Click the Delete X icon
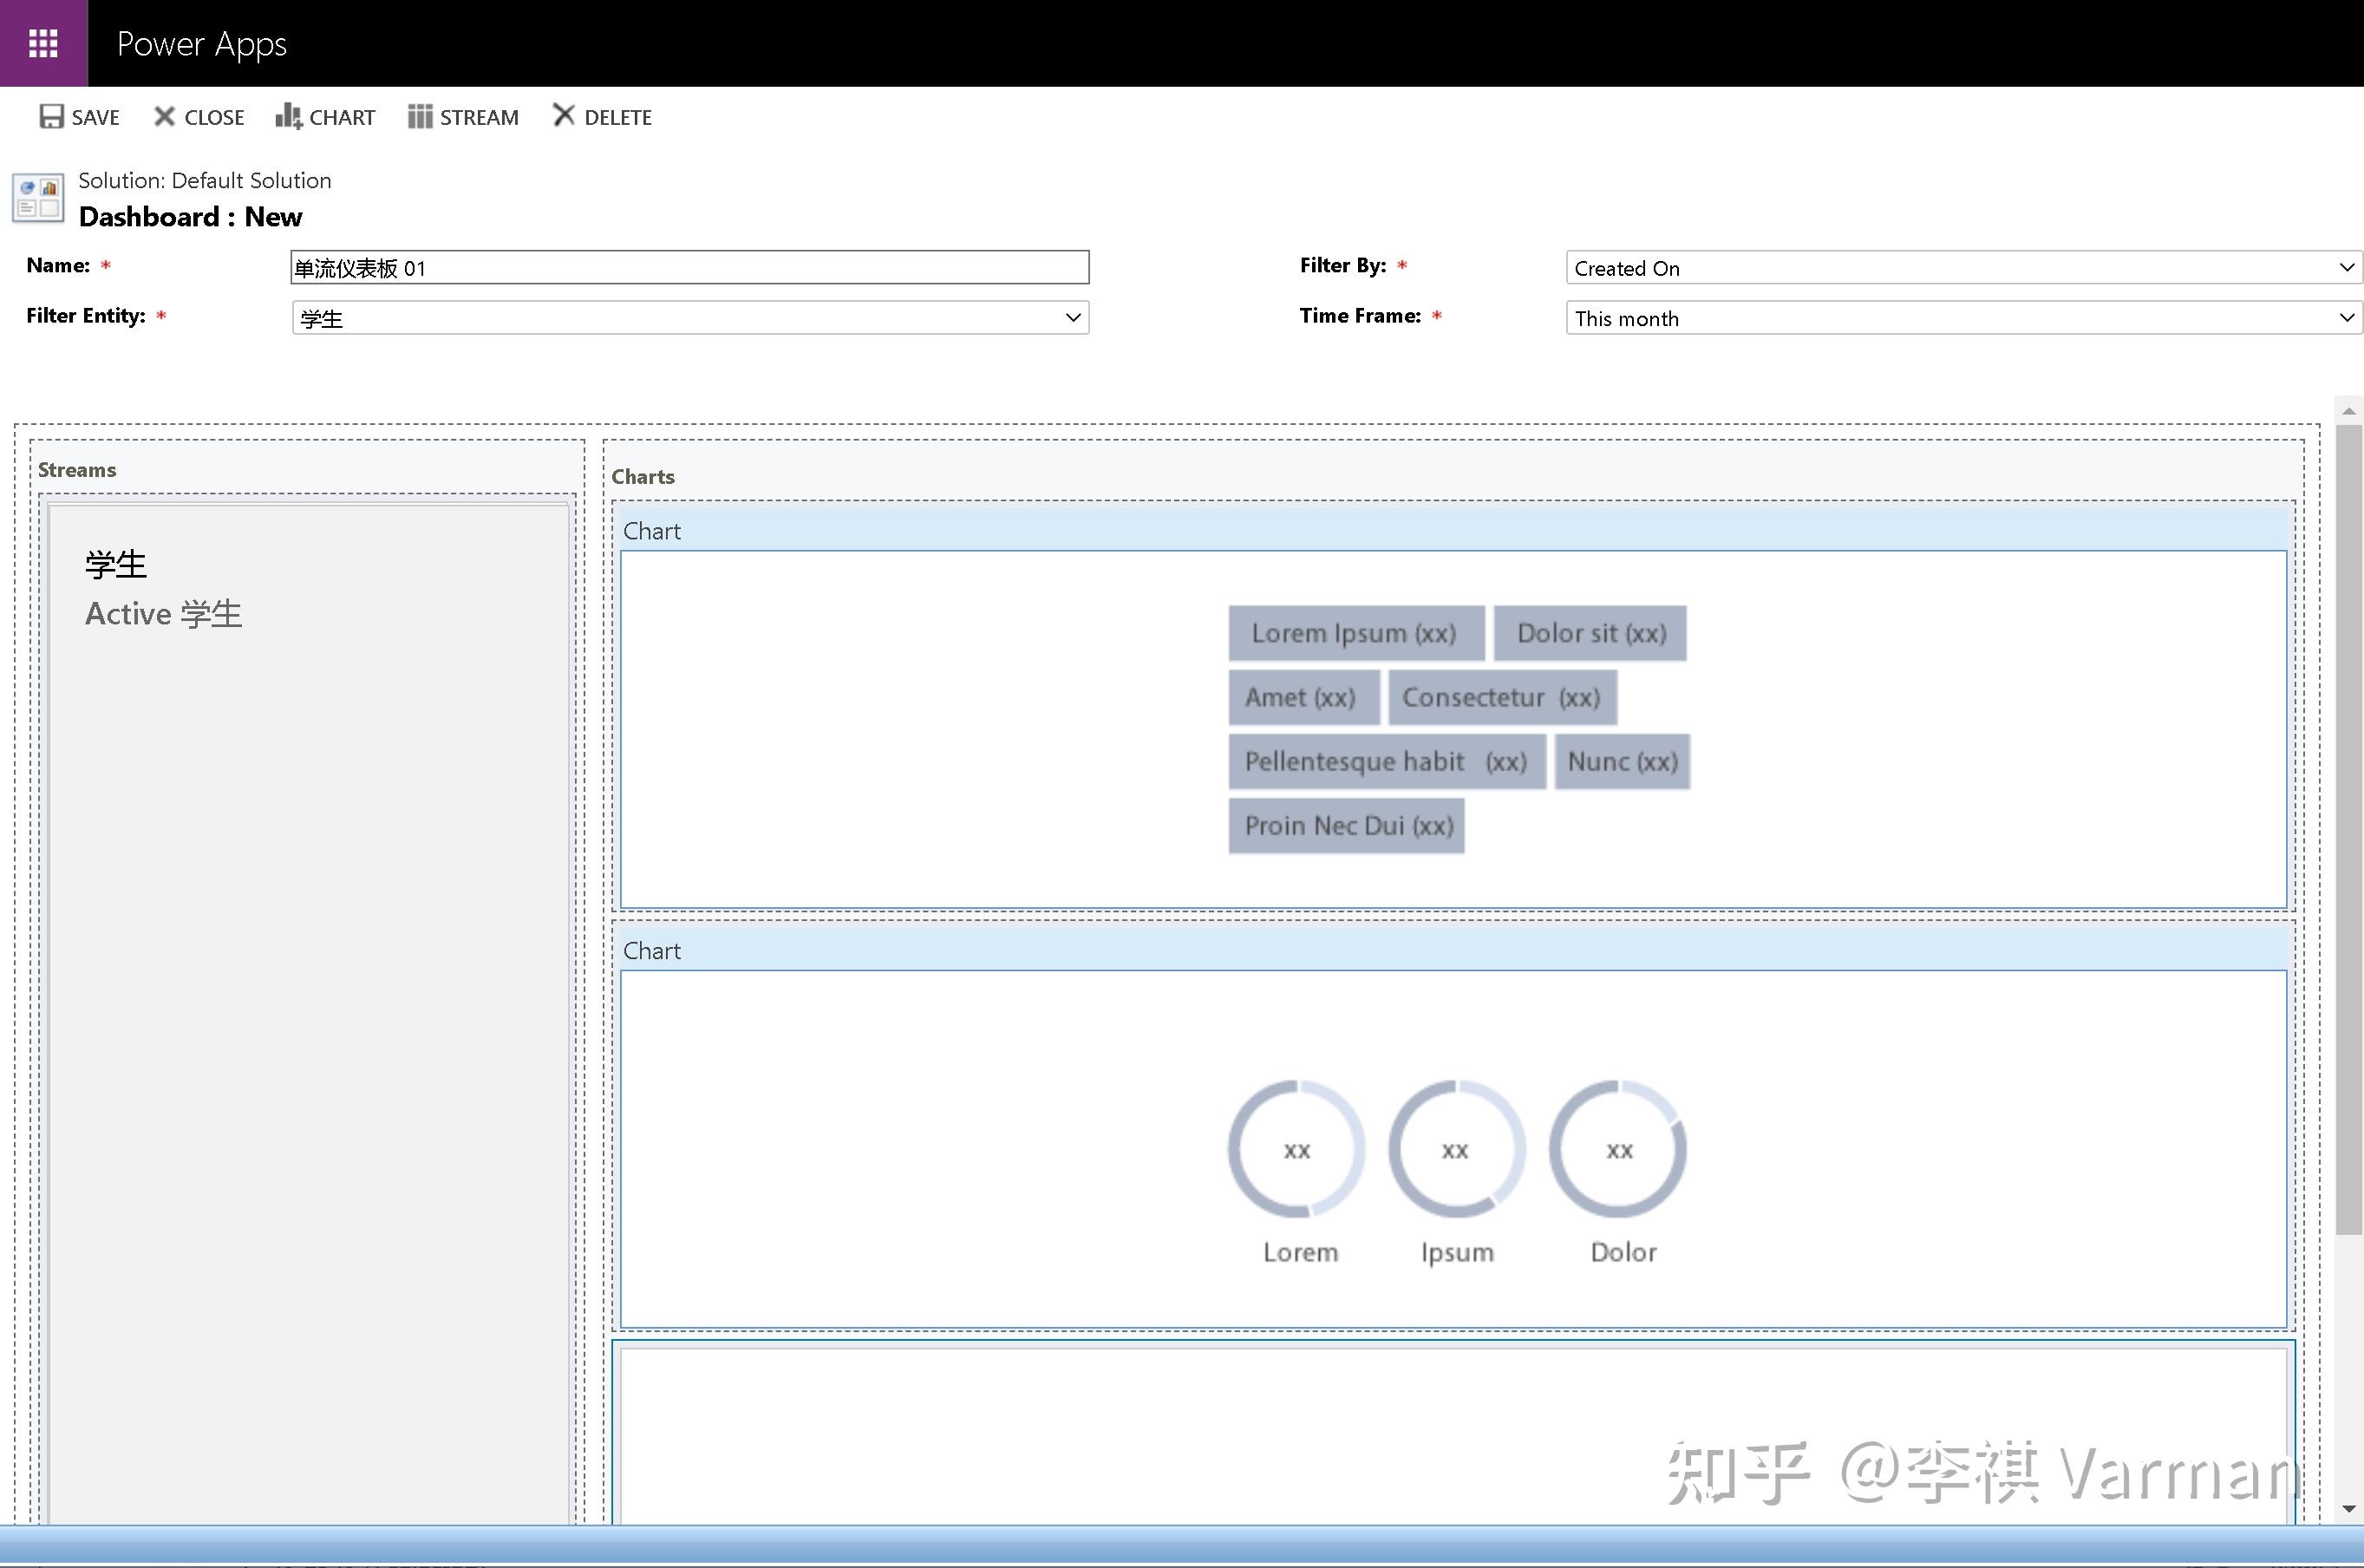2364x1568 pixels. pyautogui.click(x=564, y=116)
